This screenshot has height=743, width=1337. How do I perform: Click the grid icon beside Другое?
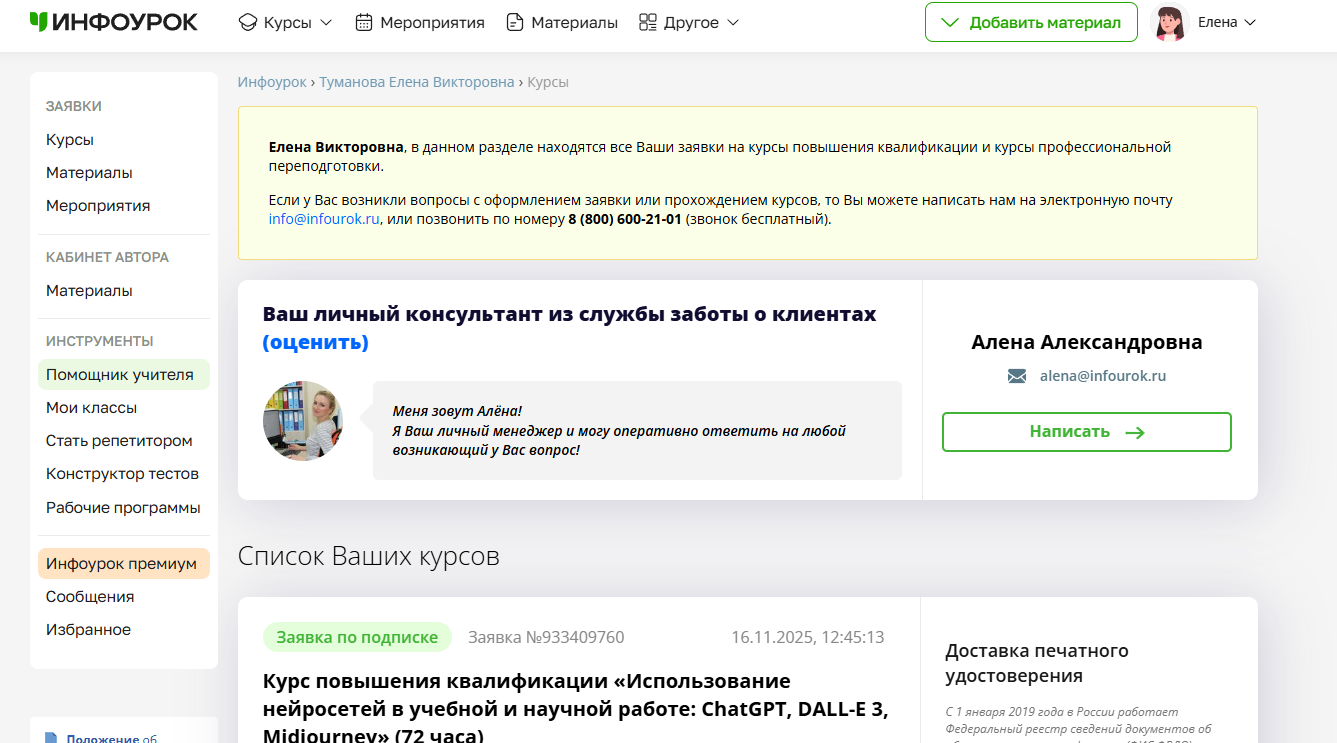point(648,22)
